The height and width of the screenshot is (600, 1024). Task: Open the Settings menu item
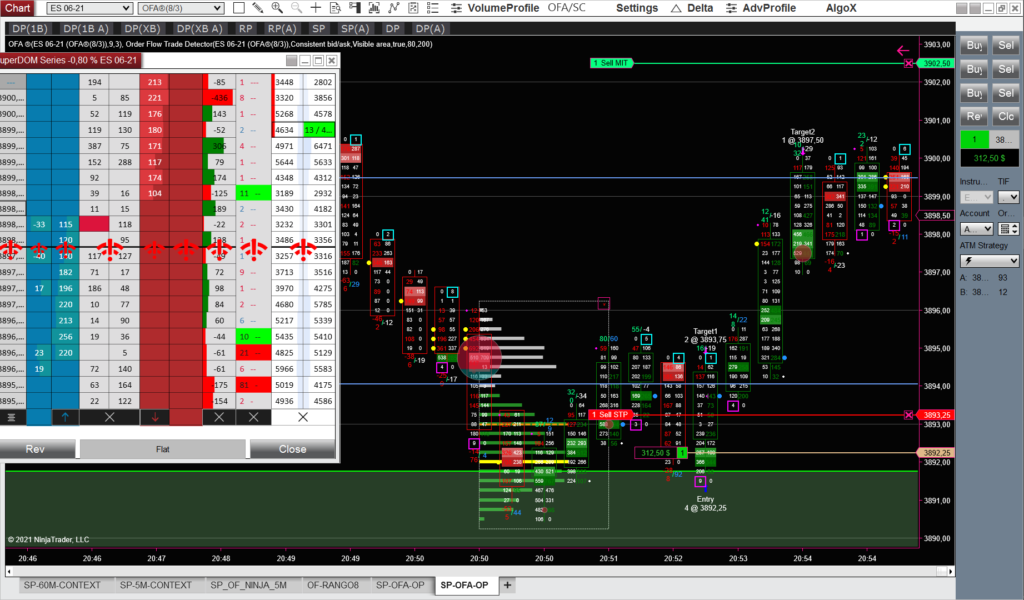pyautogui.click(x=637, y=8)
